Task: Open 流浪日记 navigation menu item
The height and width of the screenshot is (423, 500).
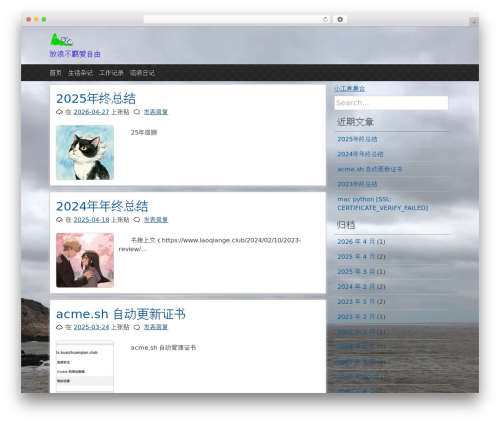Action: pos(142,73)
